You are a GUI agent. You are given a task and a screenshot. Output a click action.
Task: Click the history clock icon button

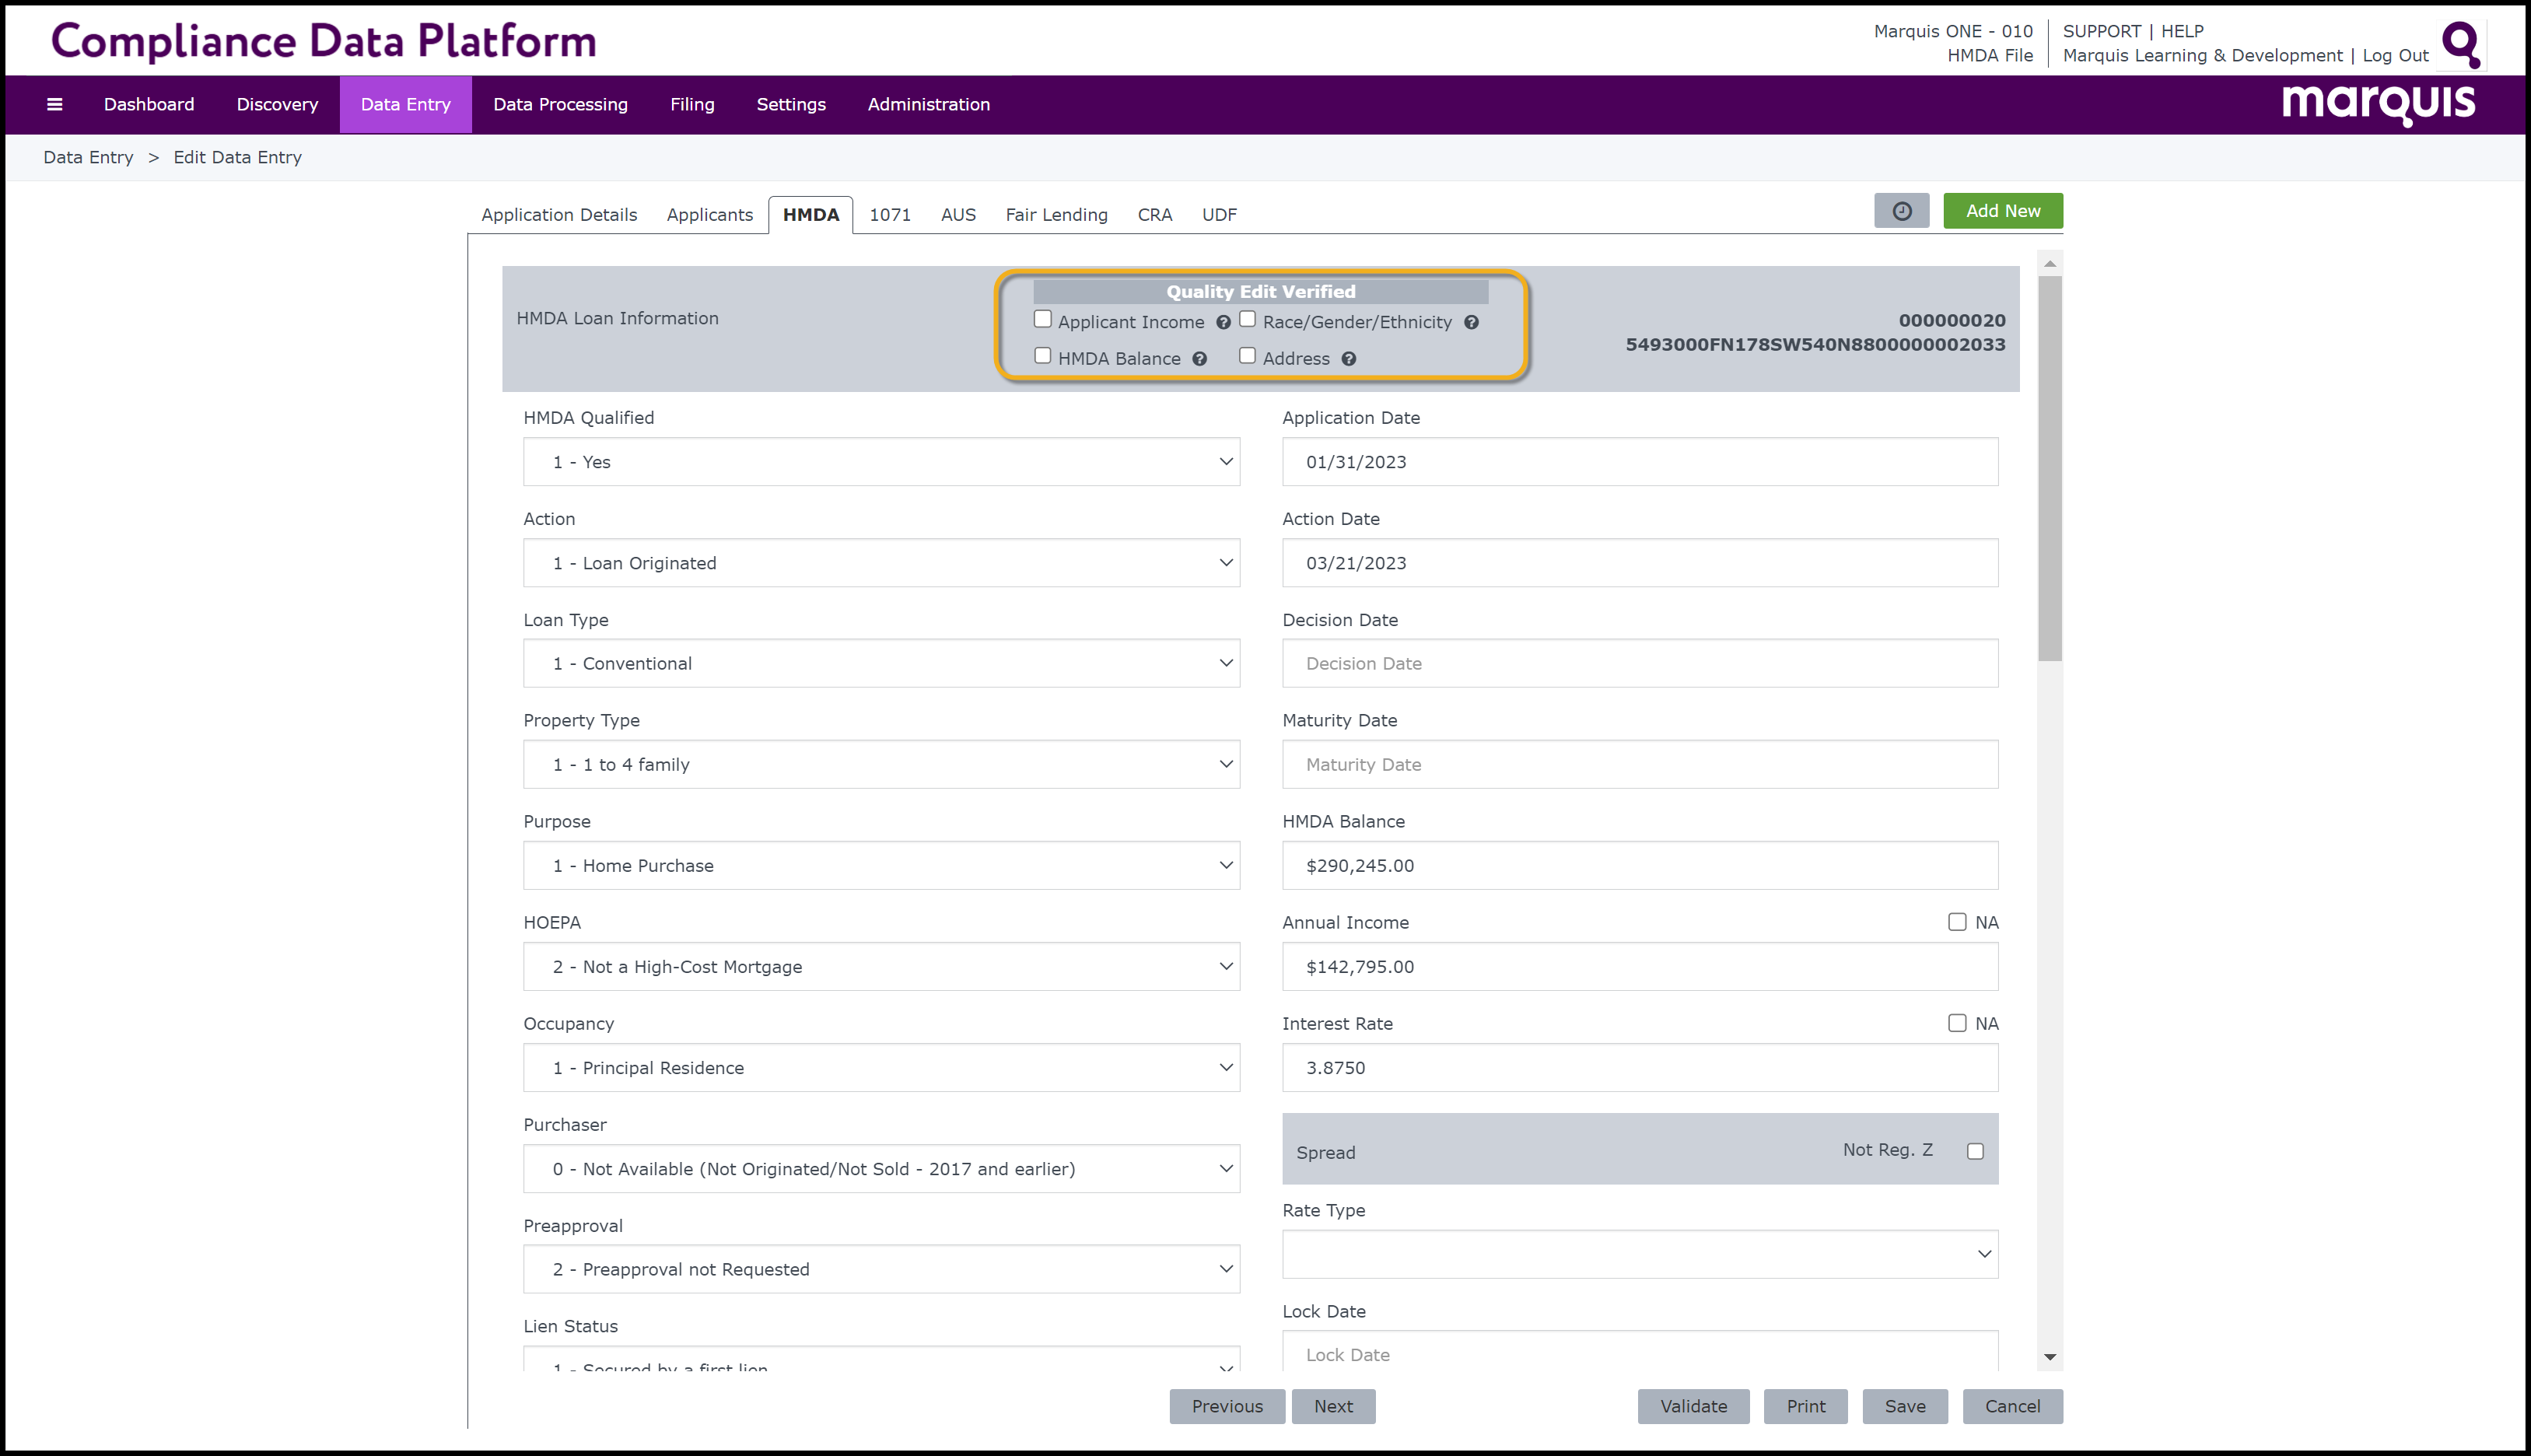(1901, 211)
